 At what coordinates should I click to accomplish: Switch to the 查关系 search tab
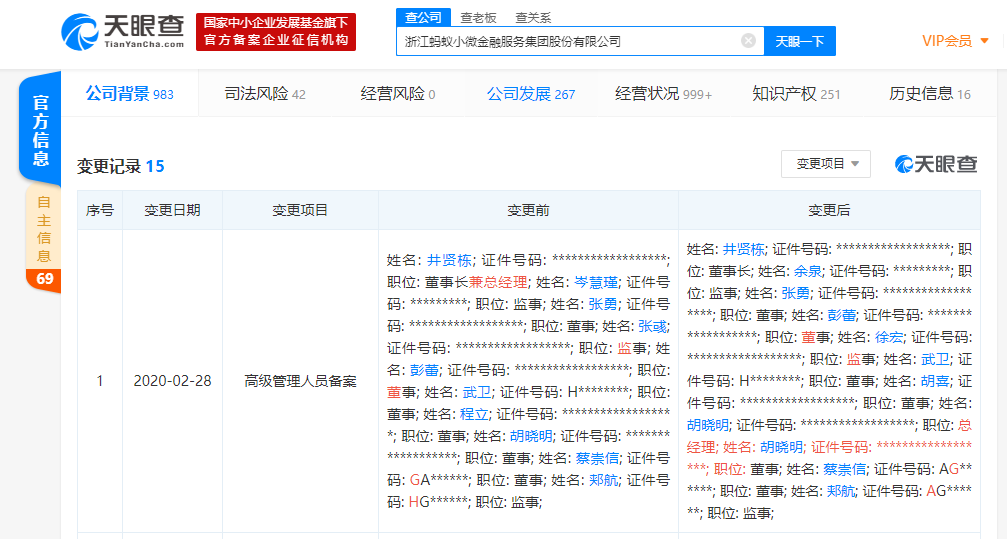tap(532, 17)
